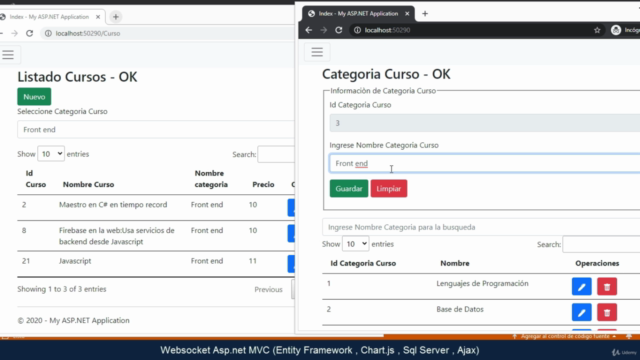
Task: Sort by Precio column header
Action: 263,184
